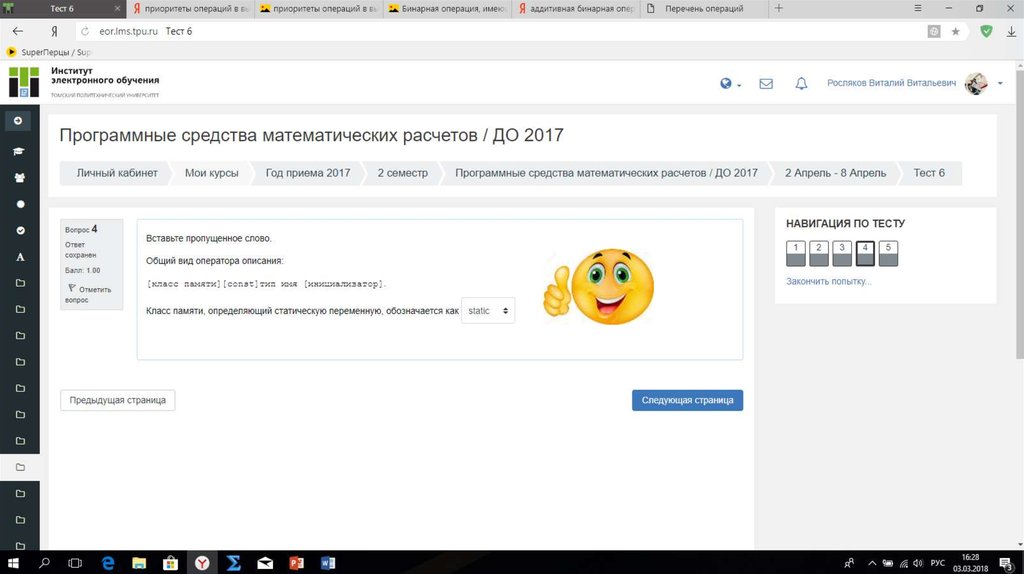Jump to question 4 in test navigation
The image size is (1024, 574).
click(x=865, y=253)
